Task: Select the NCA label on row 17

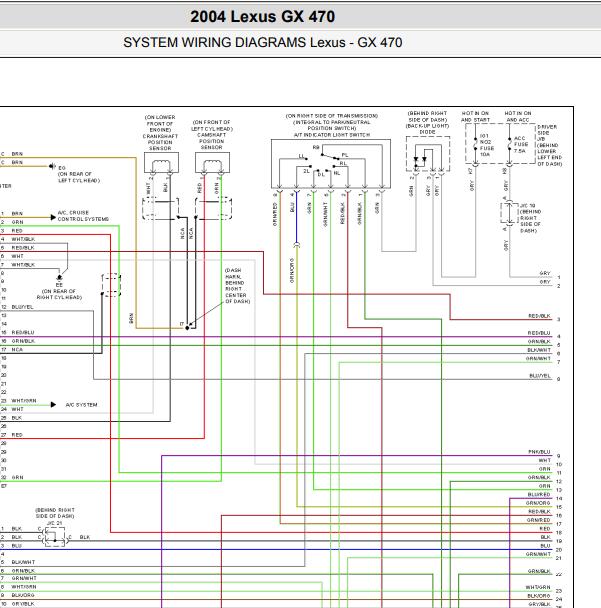Action: pyautogui.click(x=17, y=349)
